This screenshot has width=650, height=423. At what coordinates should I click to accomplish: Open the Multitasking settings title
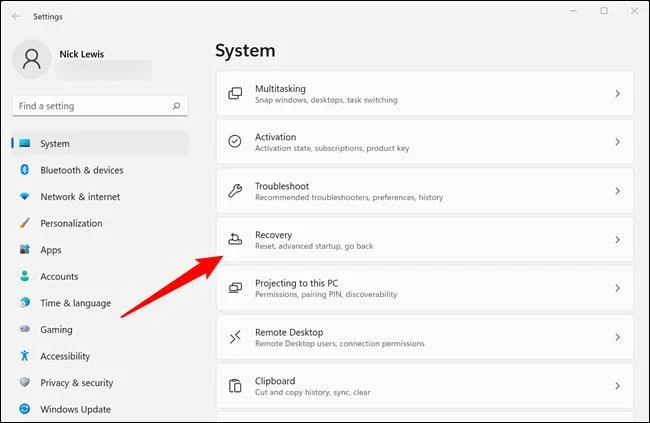pos(280,89)
